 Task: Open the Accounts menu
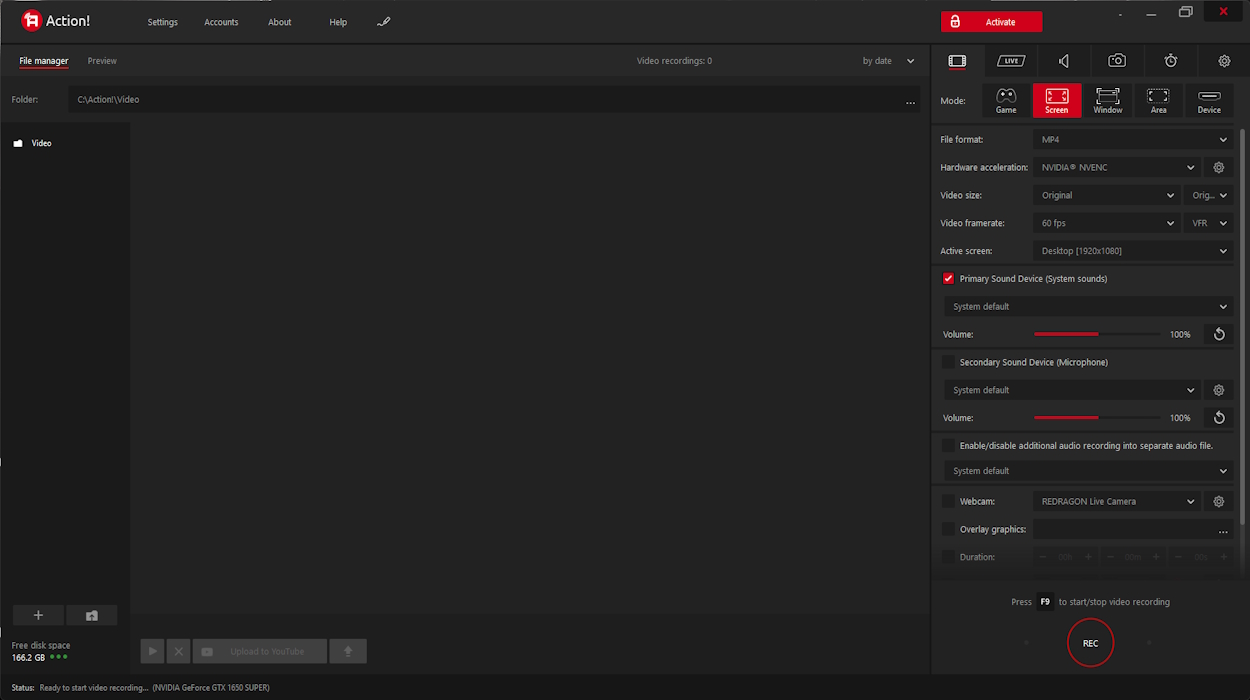(x=221, y=22)
